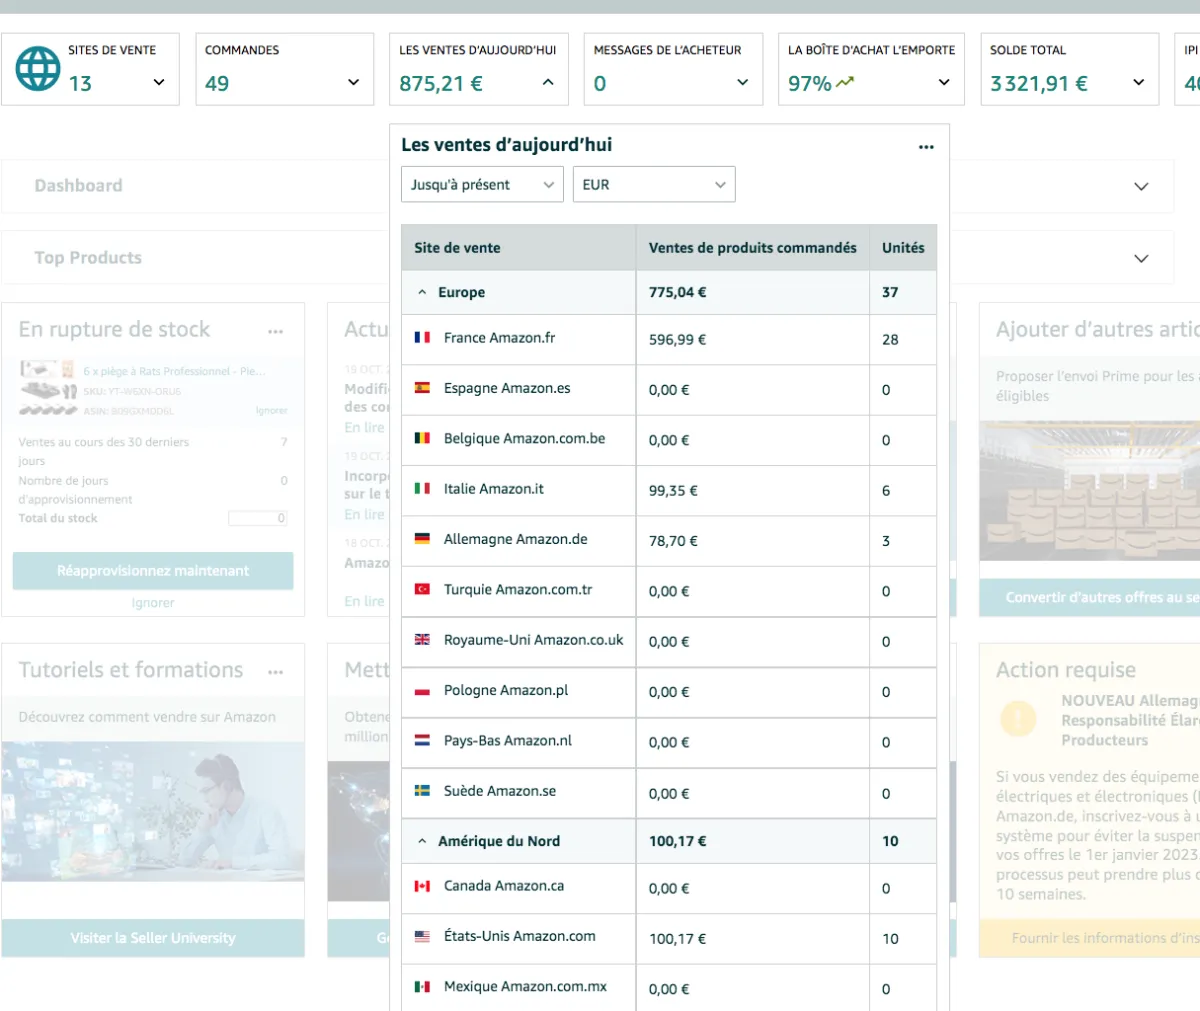
Task: Open the Seller University tutorial image
Action: pos(153,811)
